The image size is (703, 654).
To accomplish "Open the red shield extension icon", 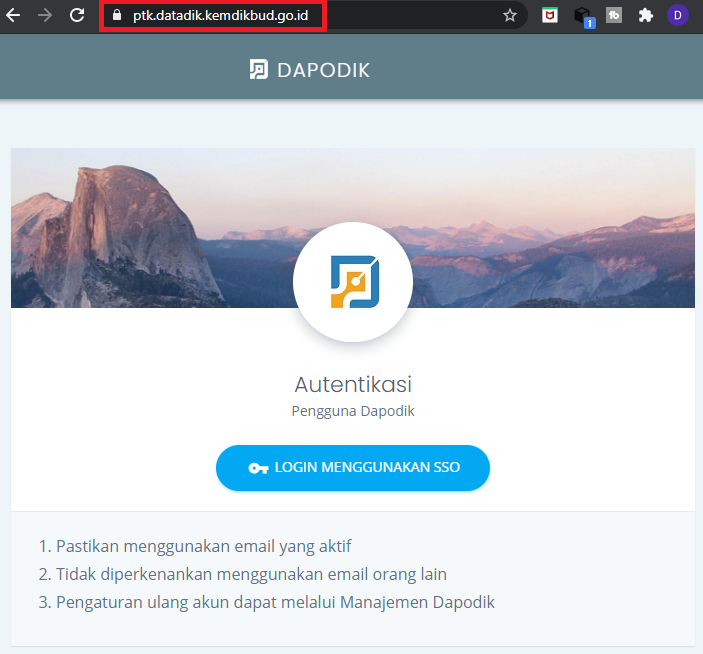I will 549,15.
